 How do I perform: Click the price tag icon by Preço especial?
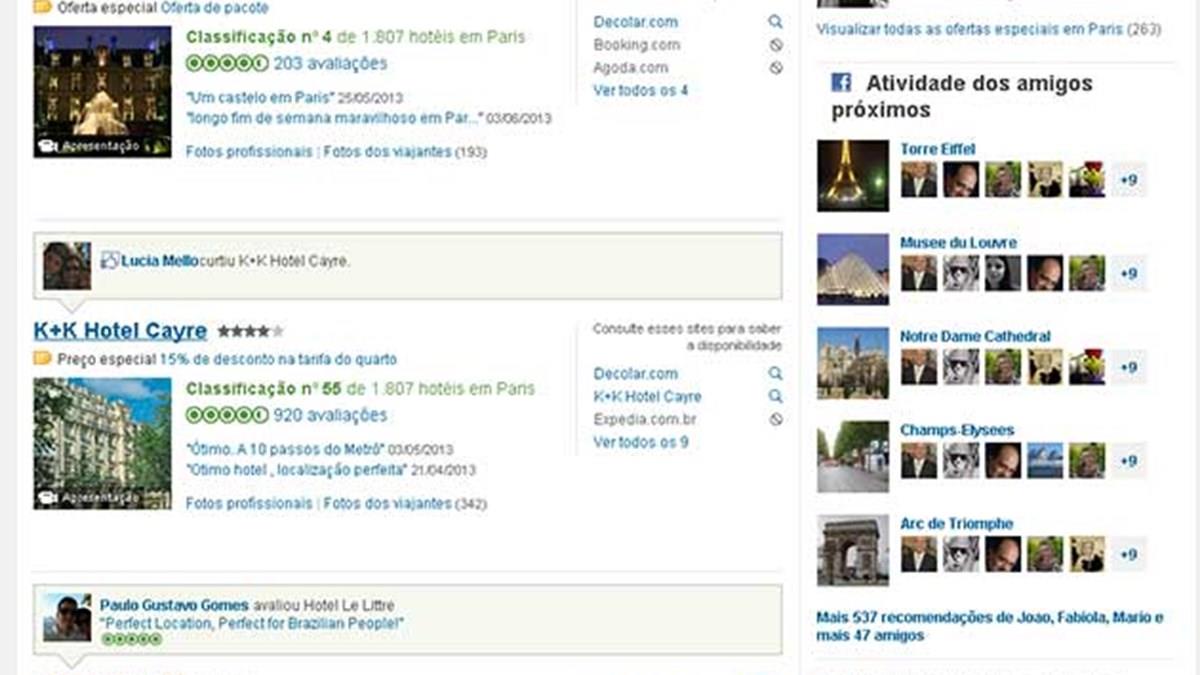pyautogui.click(x=42, y=358)
